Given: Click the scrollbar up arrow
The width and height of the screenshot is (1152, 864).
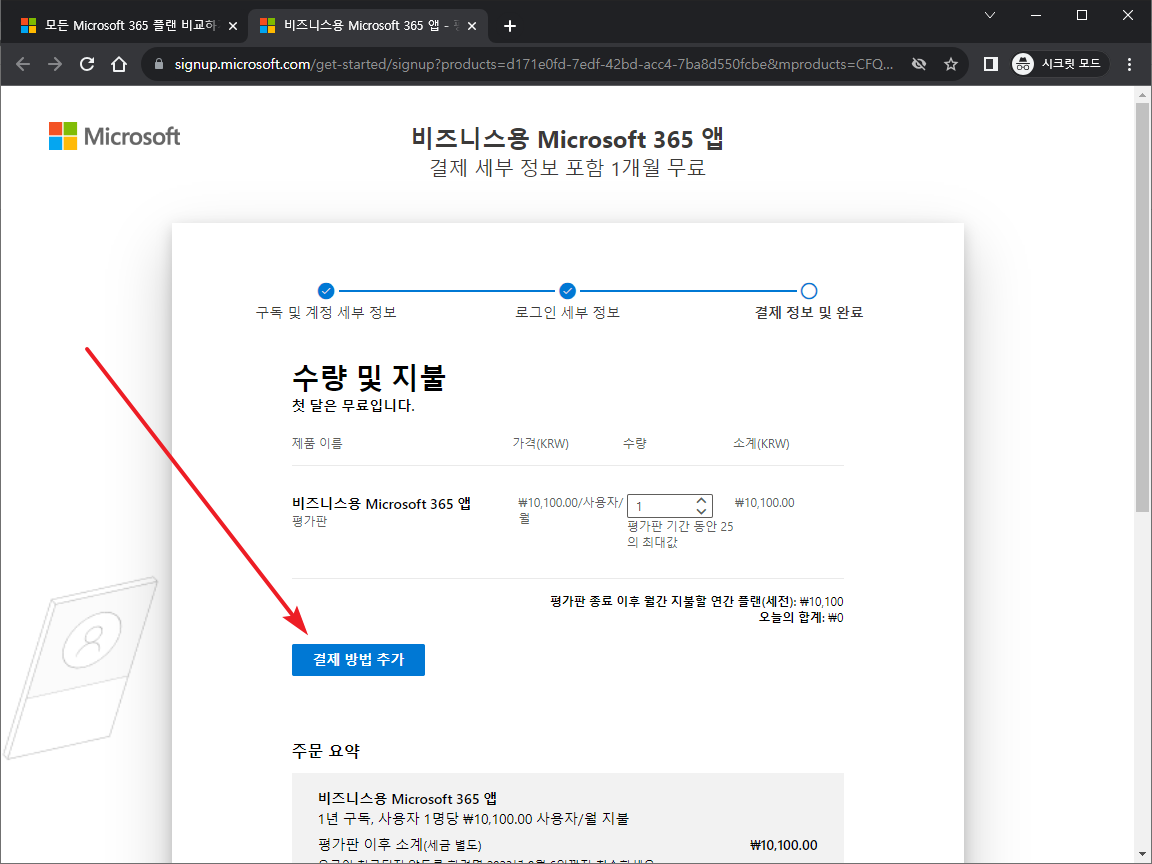Looking at the screenshot, I should pos(1142,95).
